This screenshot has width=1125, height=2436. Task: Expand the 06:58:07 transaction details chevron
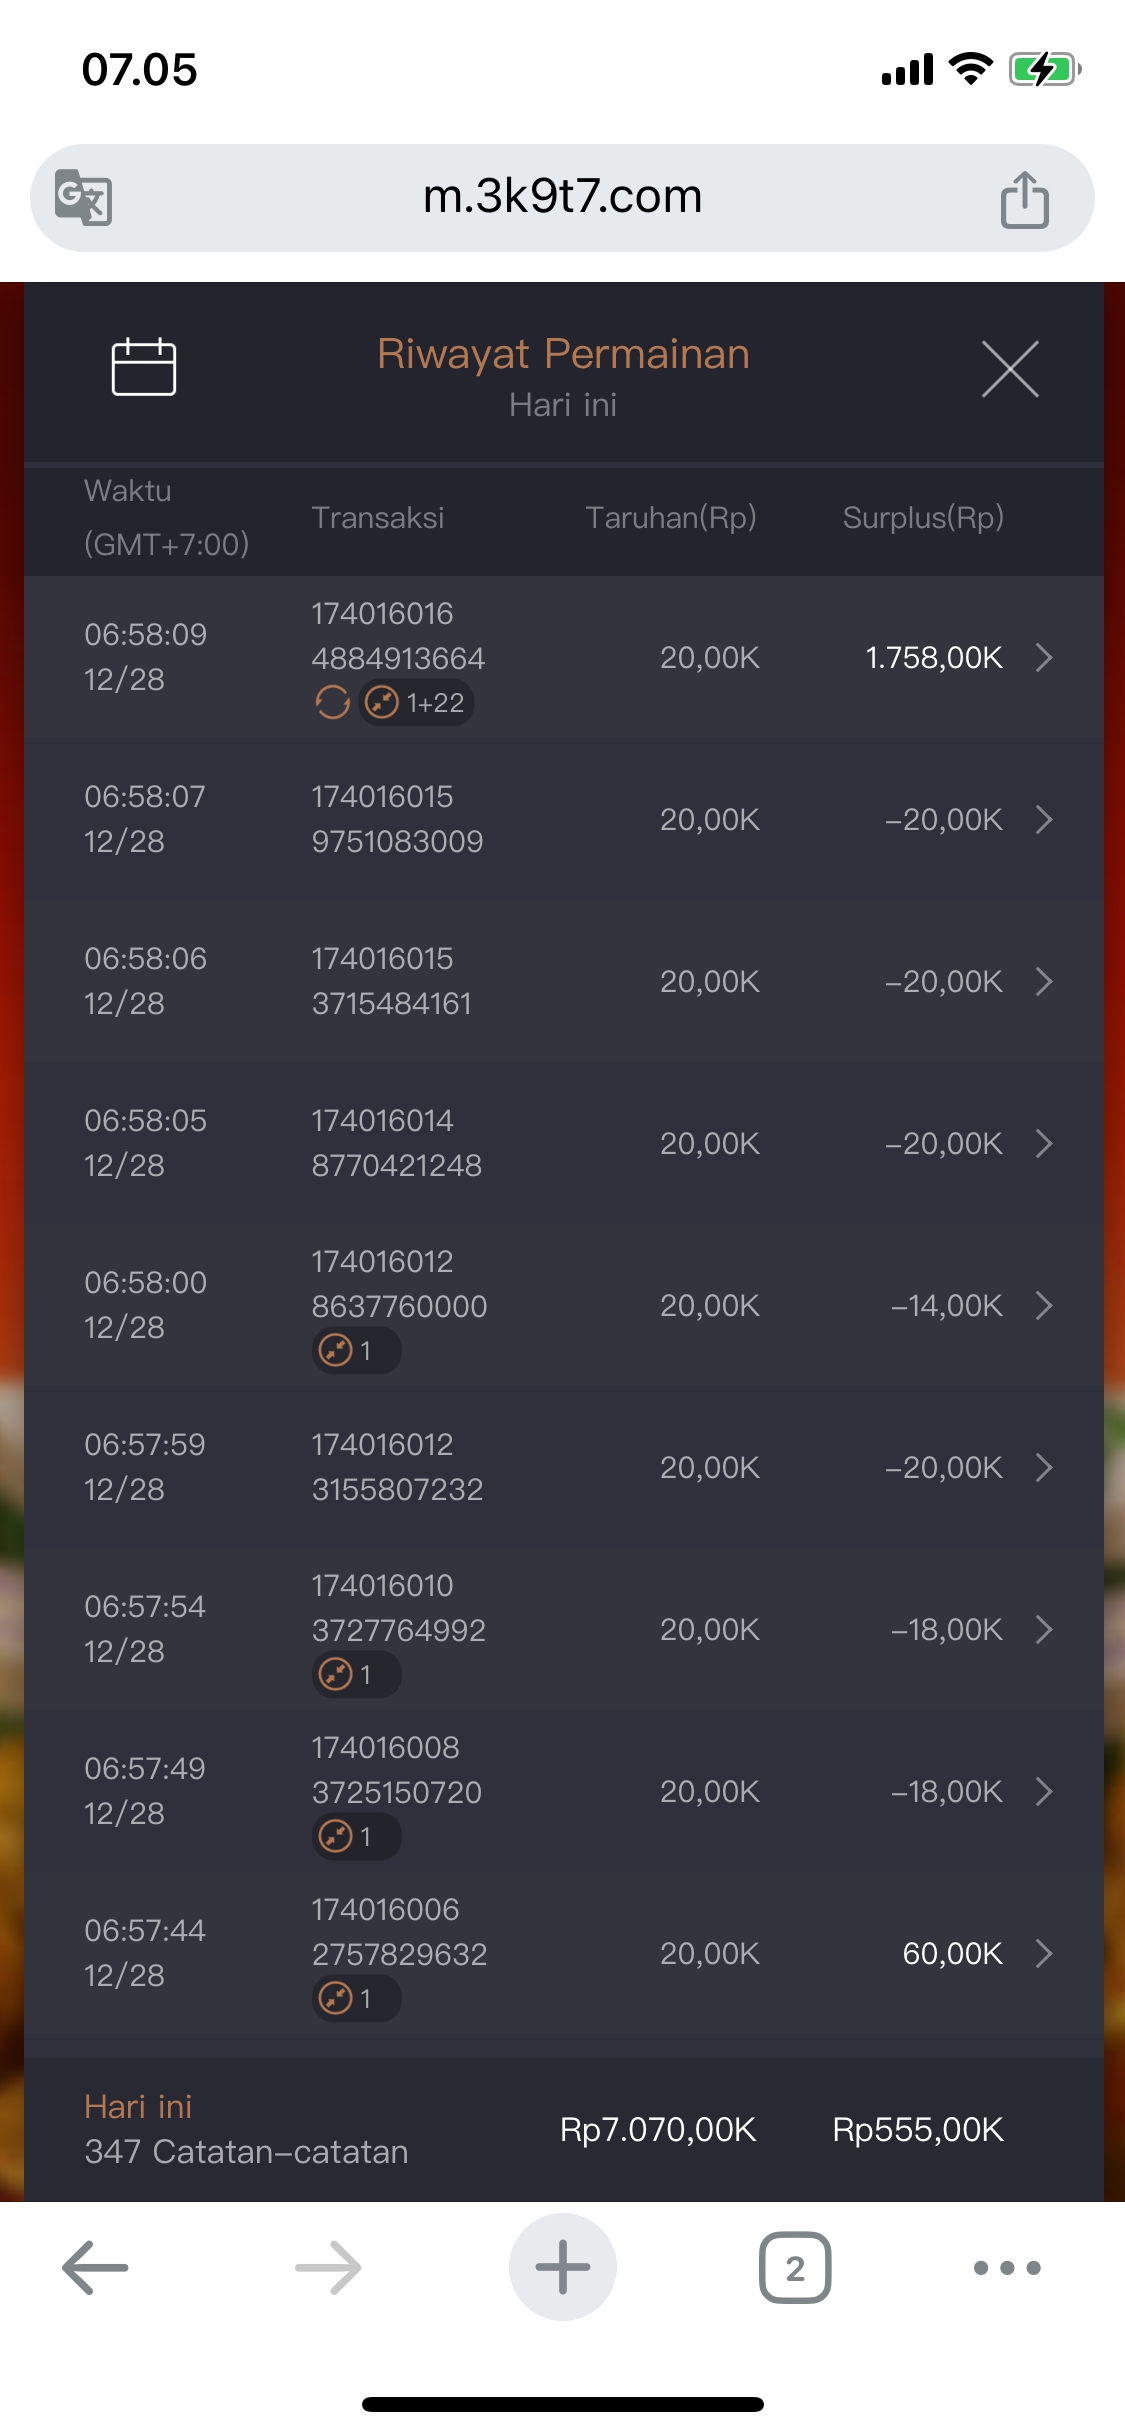tap(1044, 819)
